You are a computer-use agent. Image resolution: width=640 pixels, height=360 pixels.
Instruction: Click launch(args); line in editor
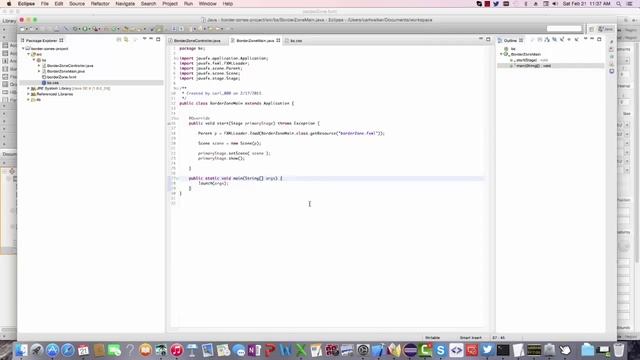point(213,184)
